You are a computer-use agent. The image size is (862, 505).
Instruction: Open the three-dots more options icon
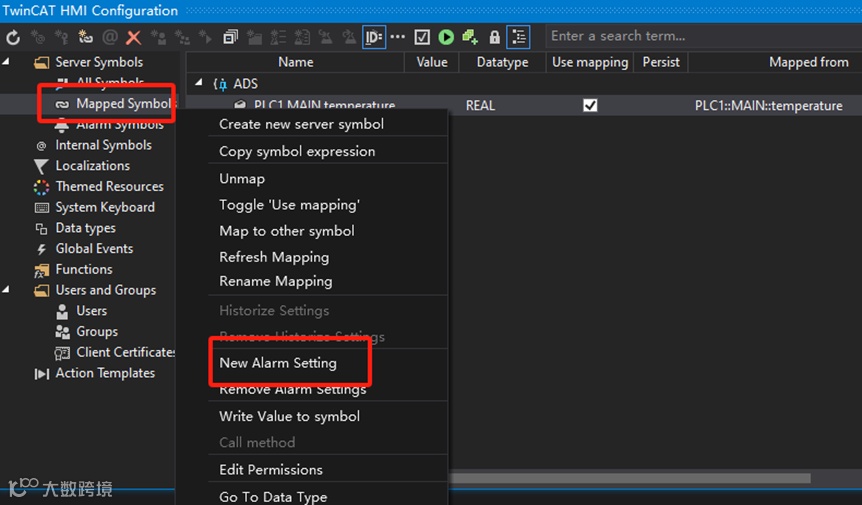tap(397, 37)
